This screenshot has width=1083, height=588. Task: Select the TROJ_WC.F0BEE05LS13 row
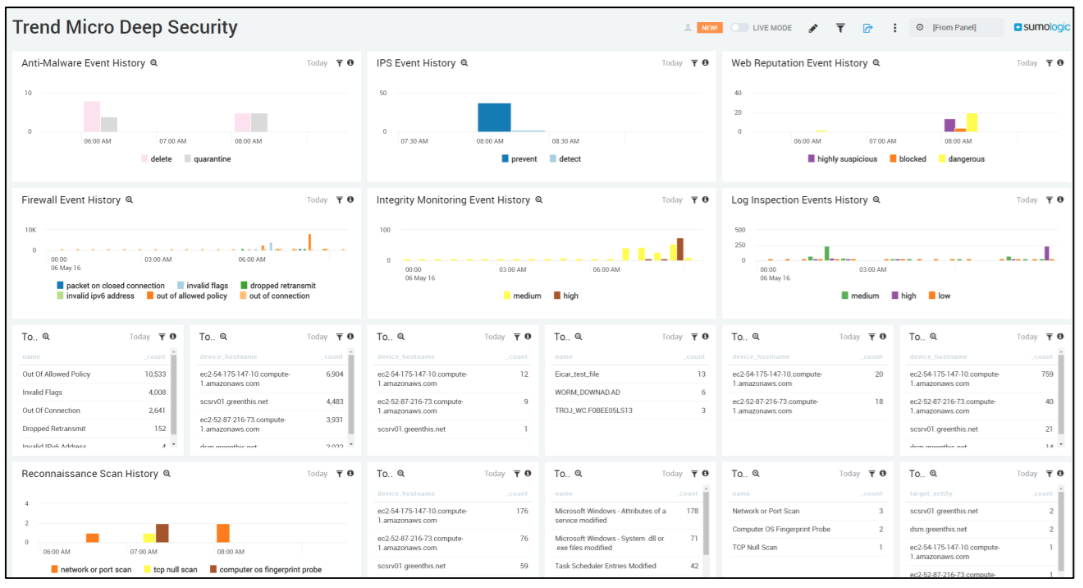629,410
